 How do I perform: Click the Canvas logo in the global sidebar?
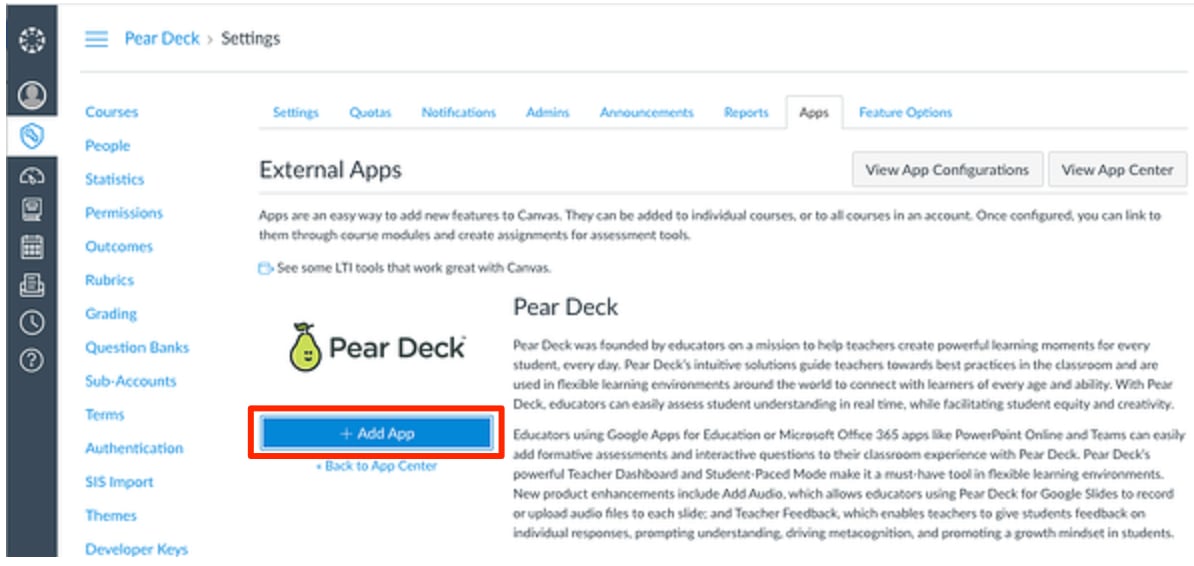coord(31,40)
